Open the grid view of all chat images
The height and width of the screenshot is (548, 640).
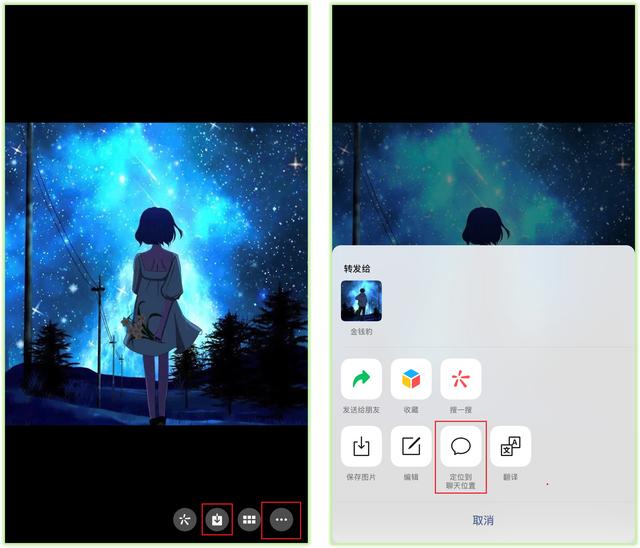click(249, 519)
